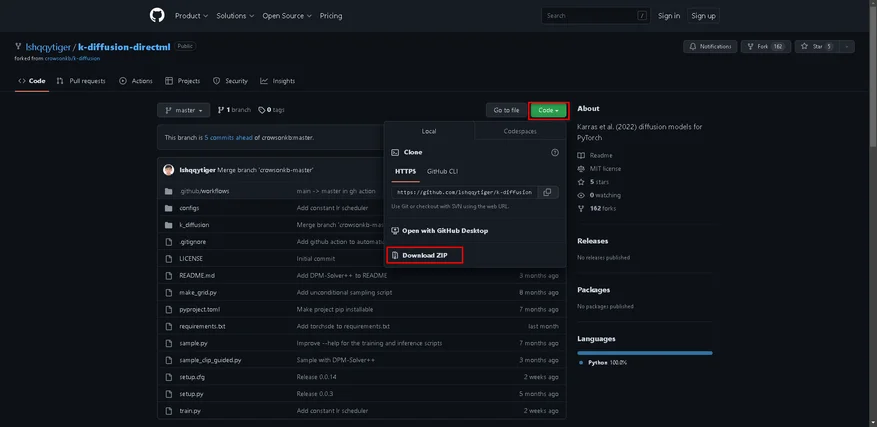Open the setup.cfg file

coord(192,377)
